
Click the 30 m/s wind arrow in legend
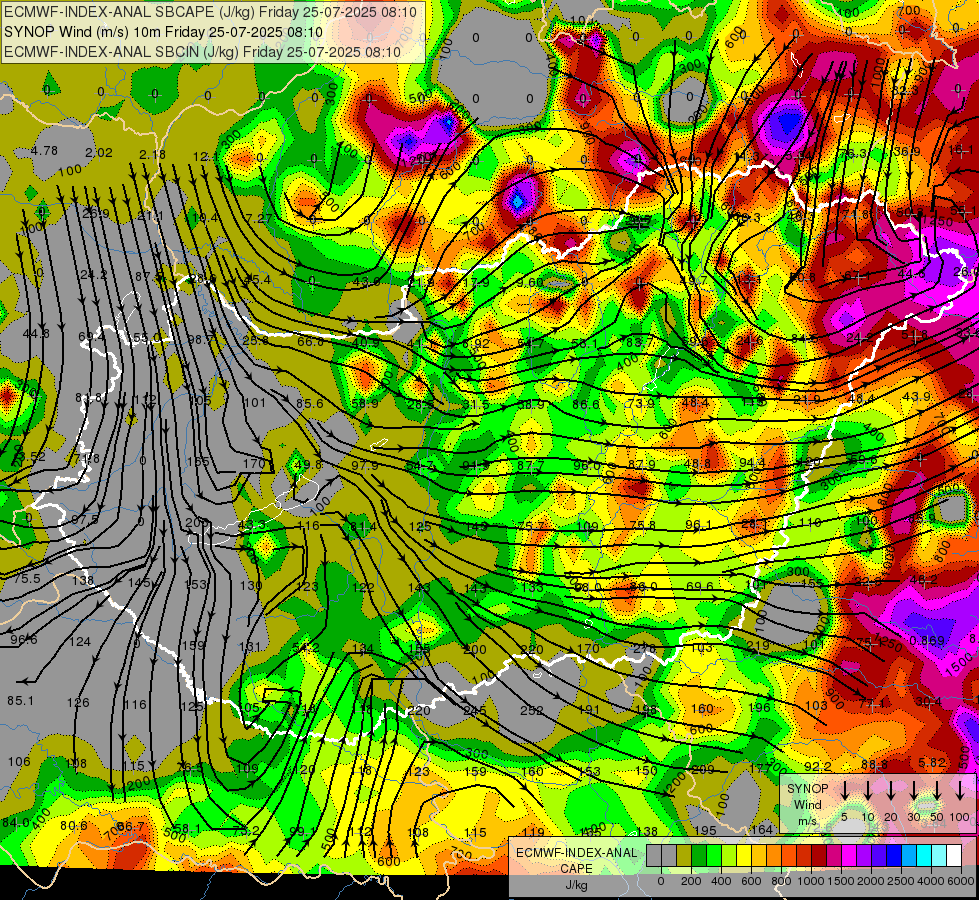click(x=913, y=790)
